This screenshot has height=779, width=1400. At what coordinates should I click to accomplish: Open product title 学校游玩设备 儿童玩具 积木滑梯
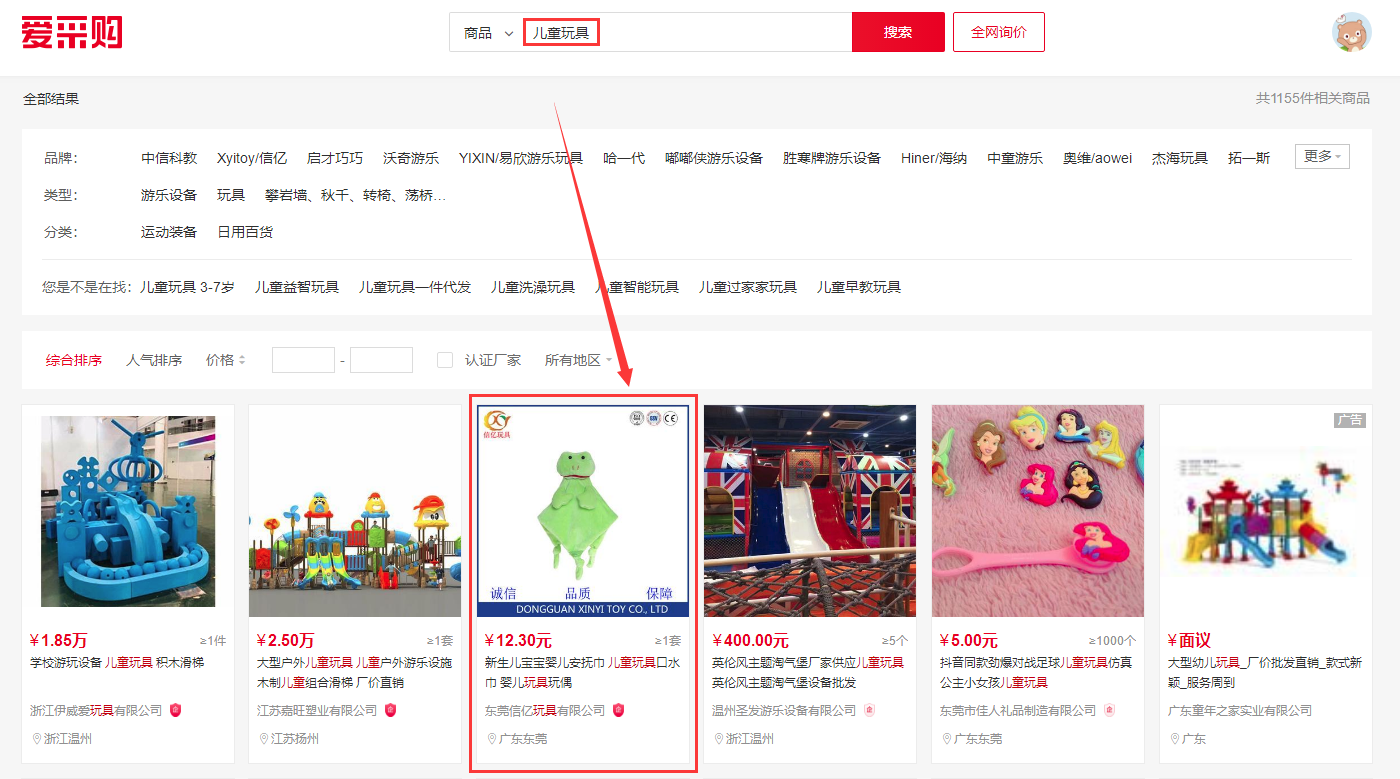[117, 662]
